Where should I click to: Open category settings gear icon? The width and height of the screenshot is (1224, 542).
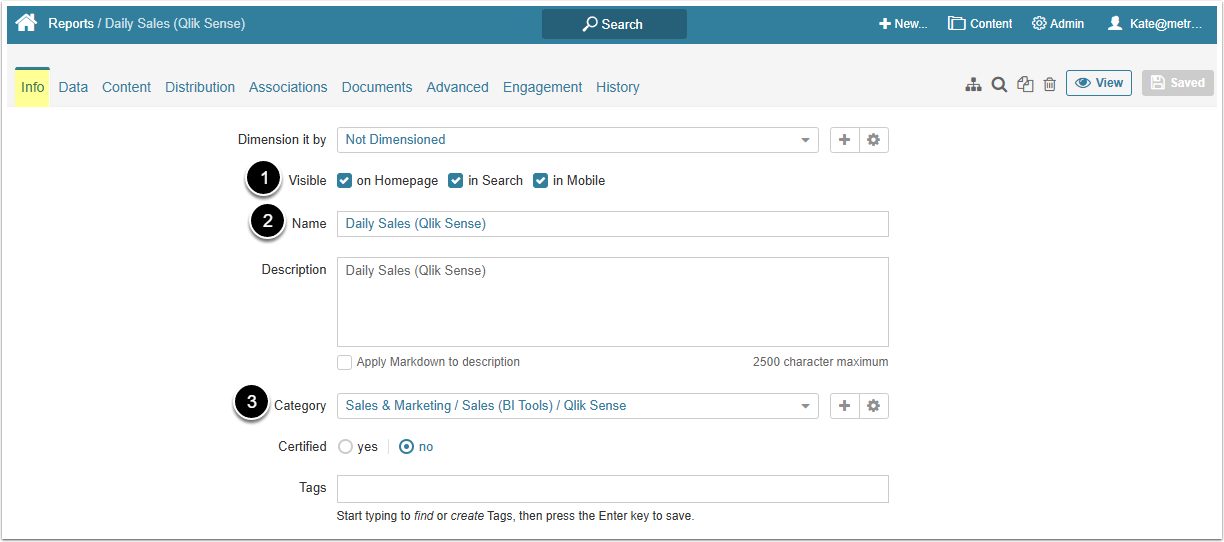click(873, 406)
